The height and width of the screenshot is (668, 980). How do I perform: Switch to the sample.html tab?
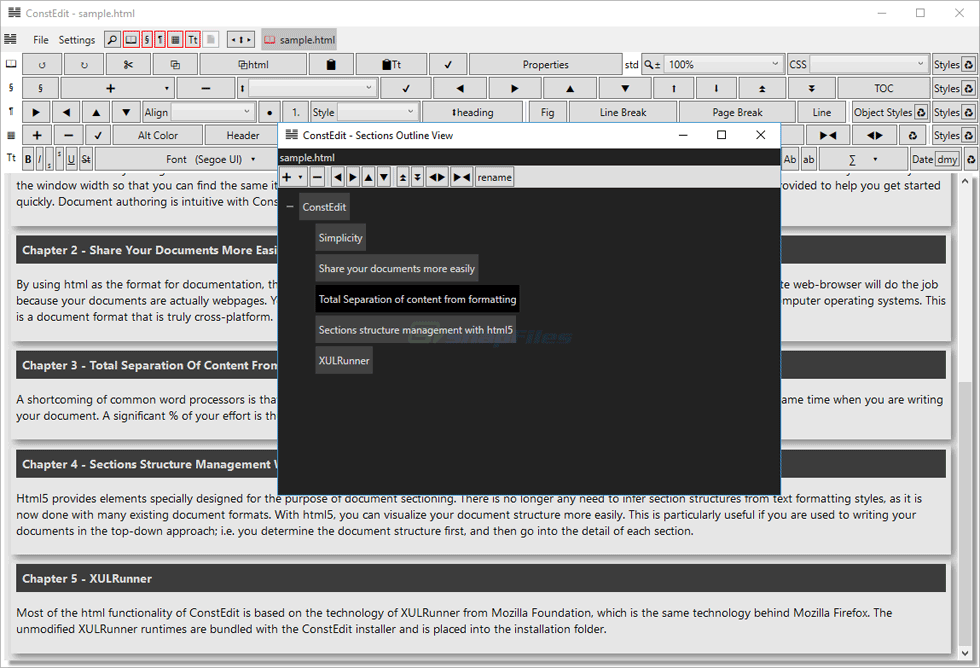[299, 40]
